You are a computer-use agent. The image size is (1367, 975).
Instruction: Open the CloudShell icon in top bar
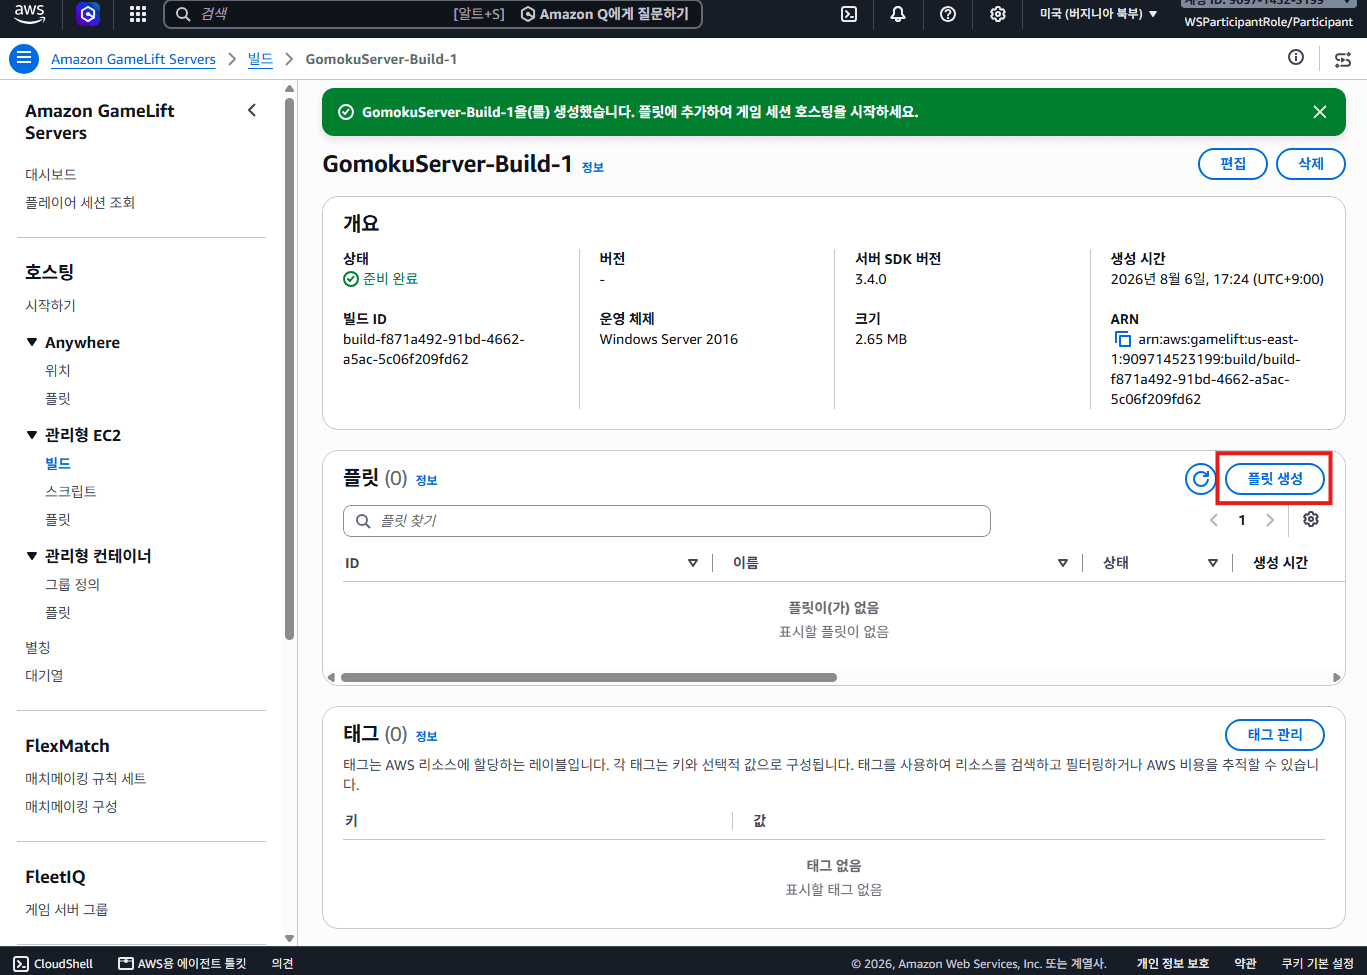849,14
